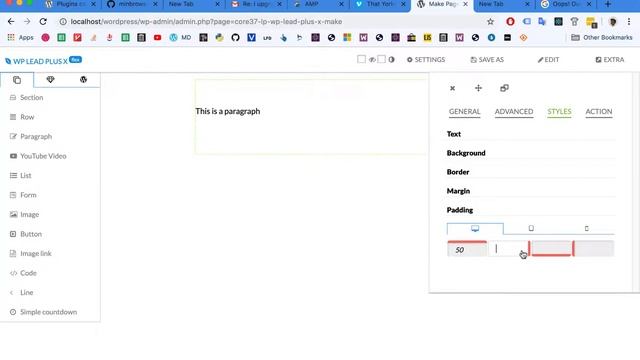The width and height of the screenshot is (640, 360).
Task: Click the eye visibility icon in toolbar
Action: 372,60
